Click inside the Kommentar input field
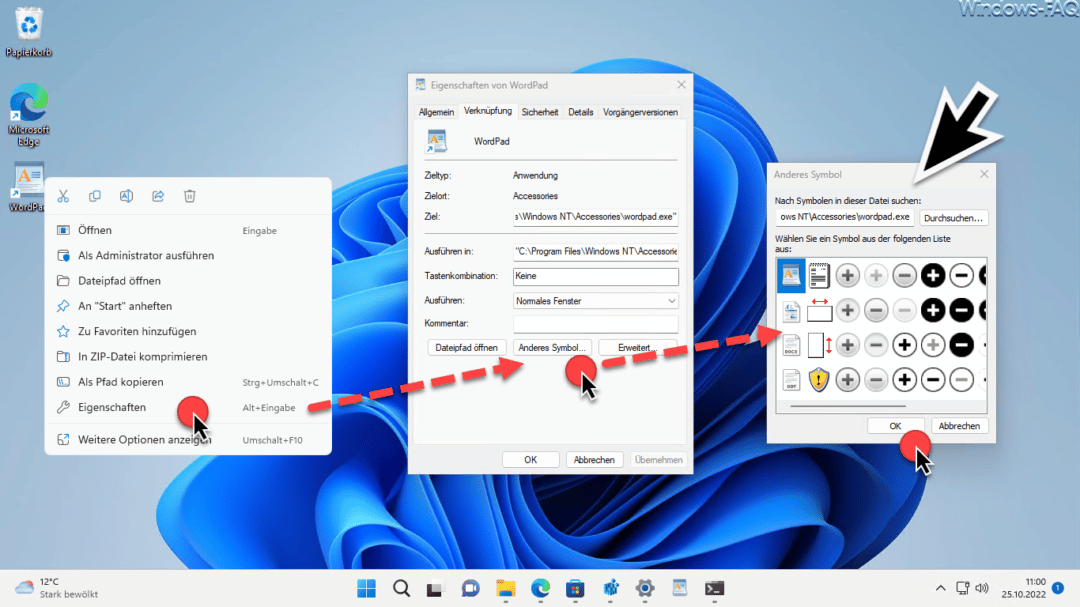 click(595, 323)
